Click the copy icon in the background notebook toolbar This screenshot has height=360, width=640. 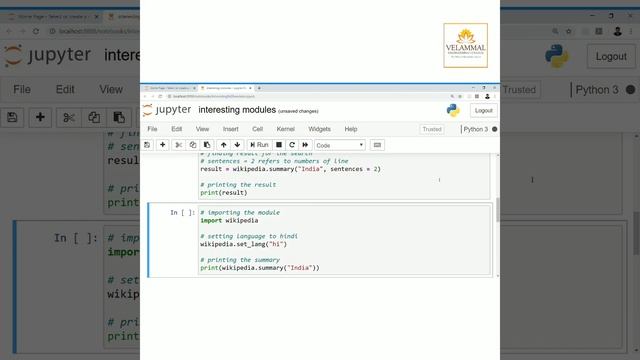click(94, 118)
